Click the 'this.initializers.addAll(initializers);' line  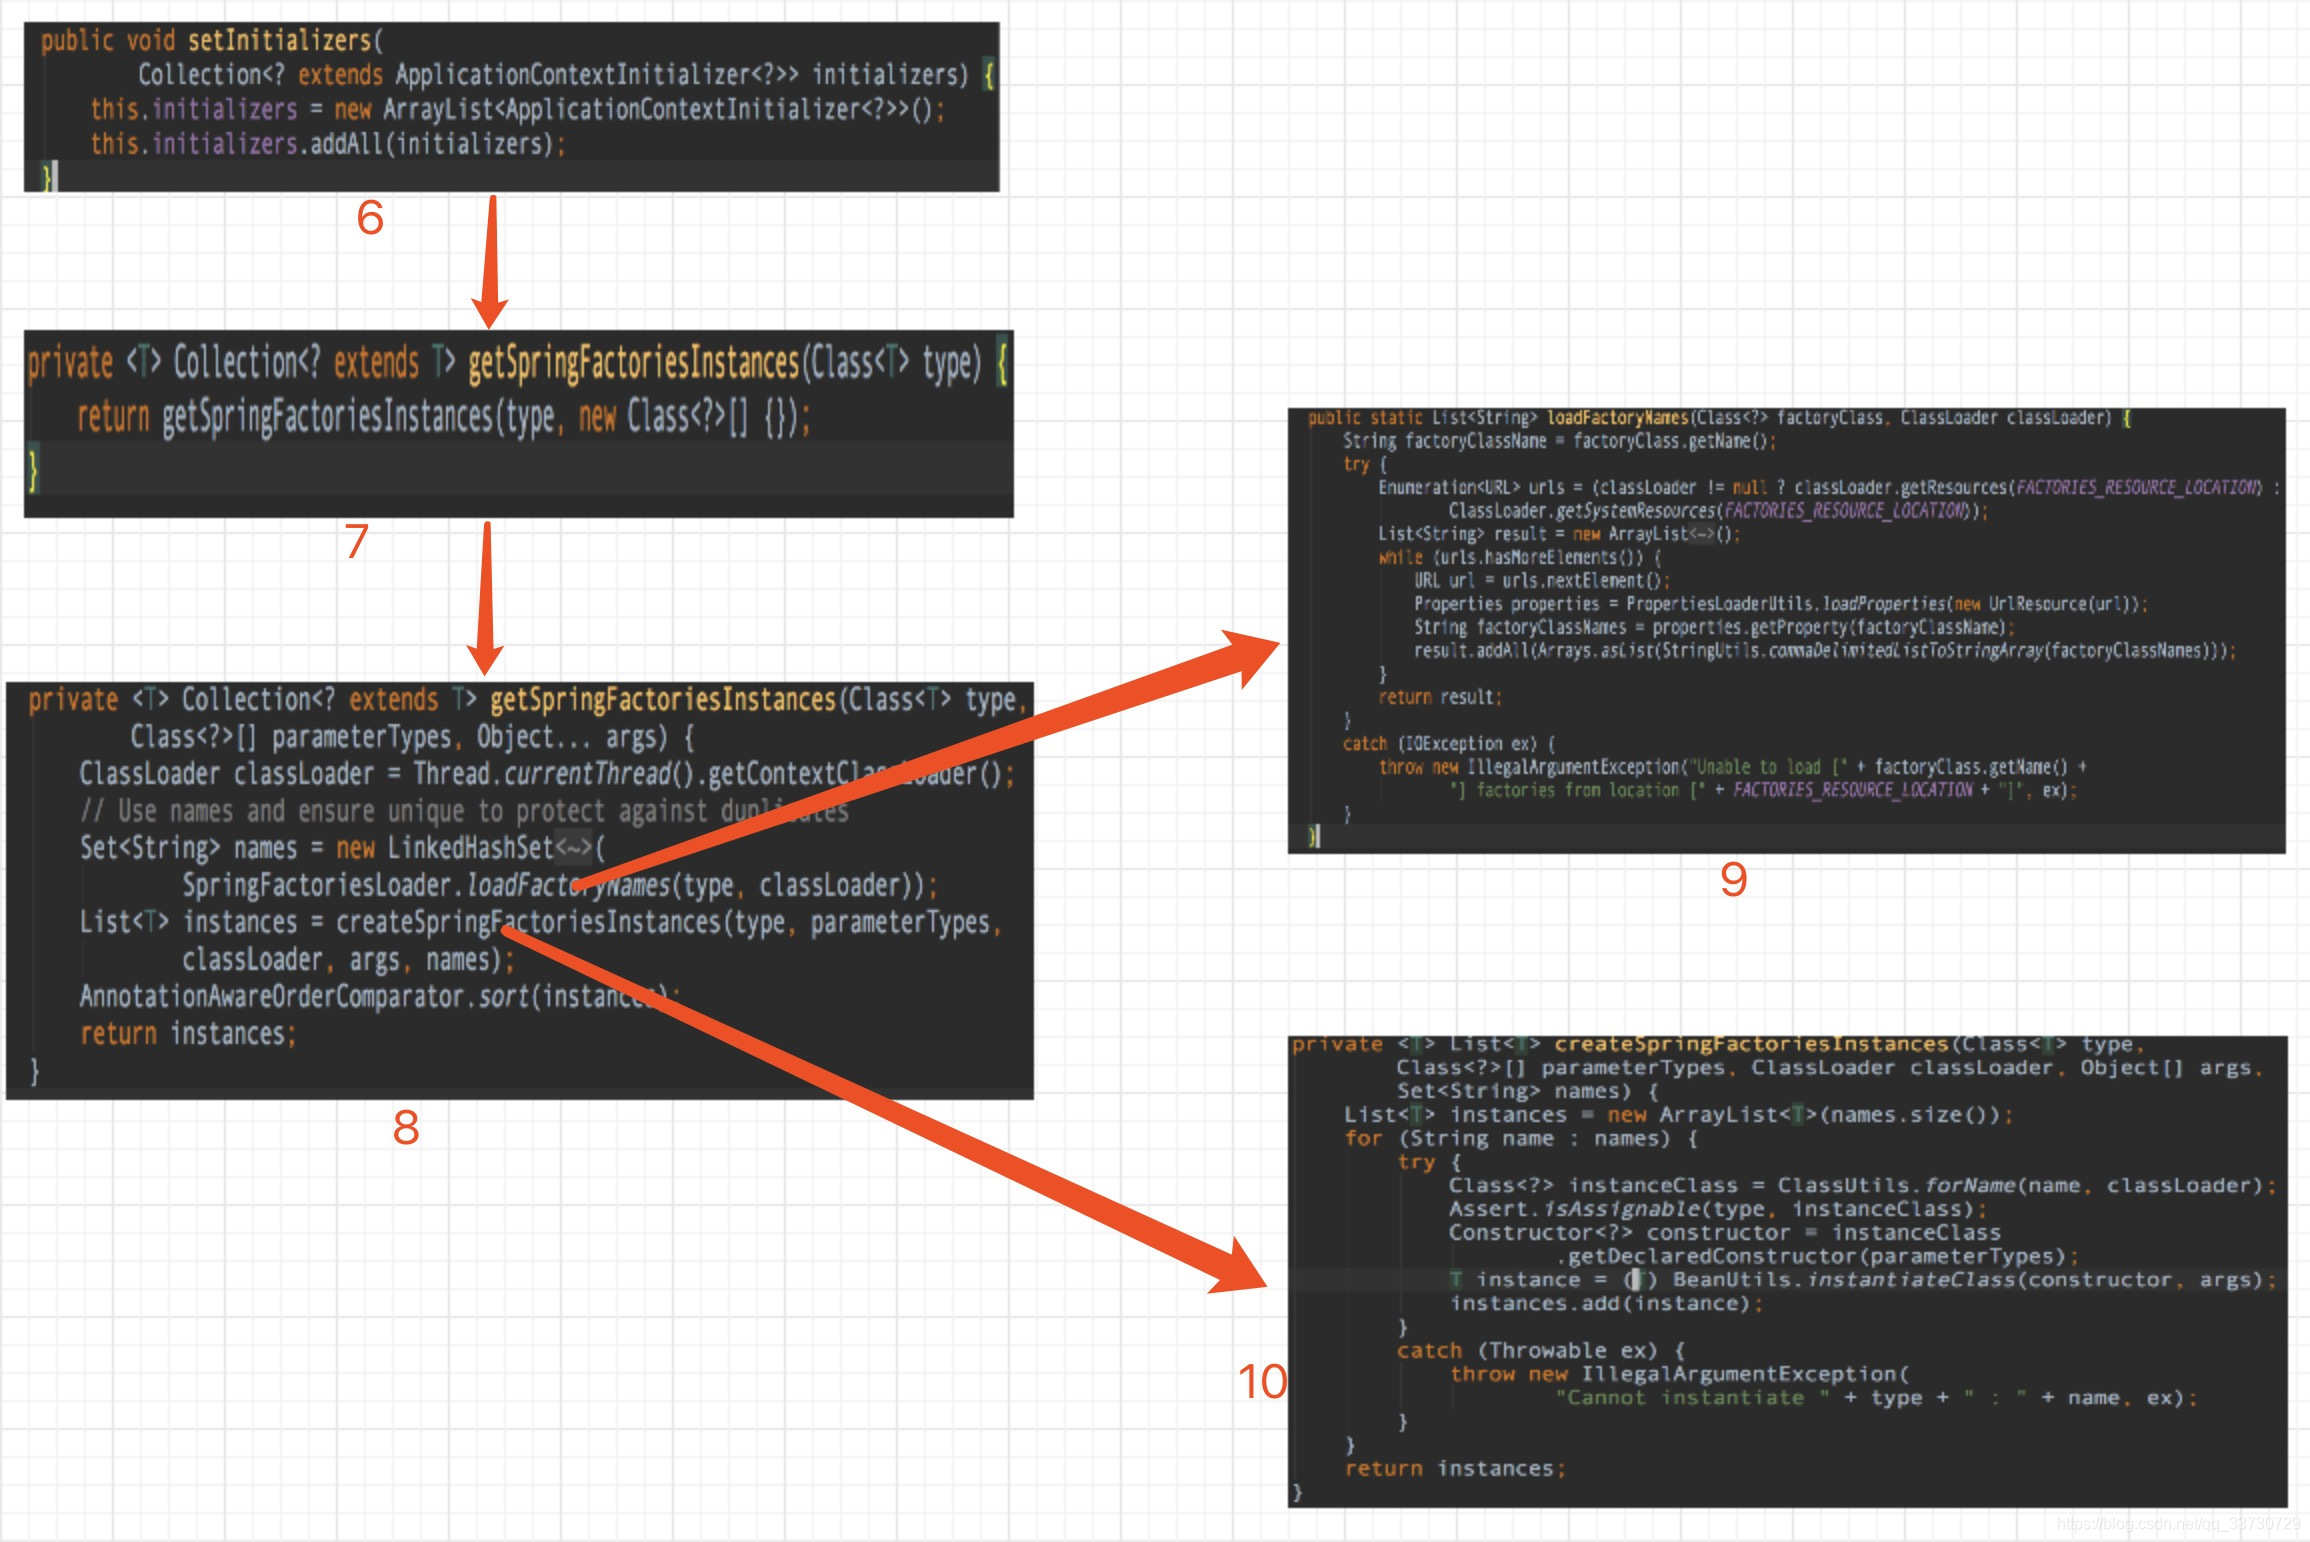tap(328, 144)
